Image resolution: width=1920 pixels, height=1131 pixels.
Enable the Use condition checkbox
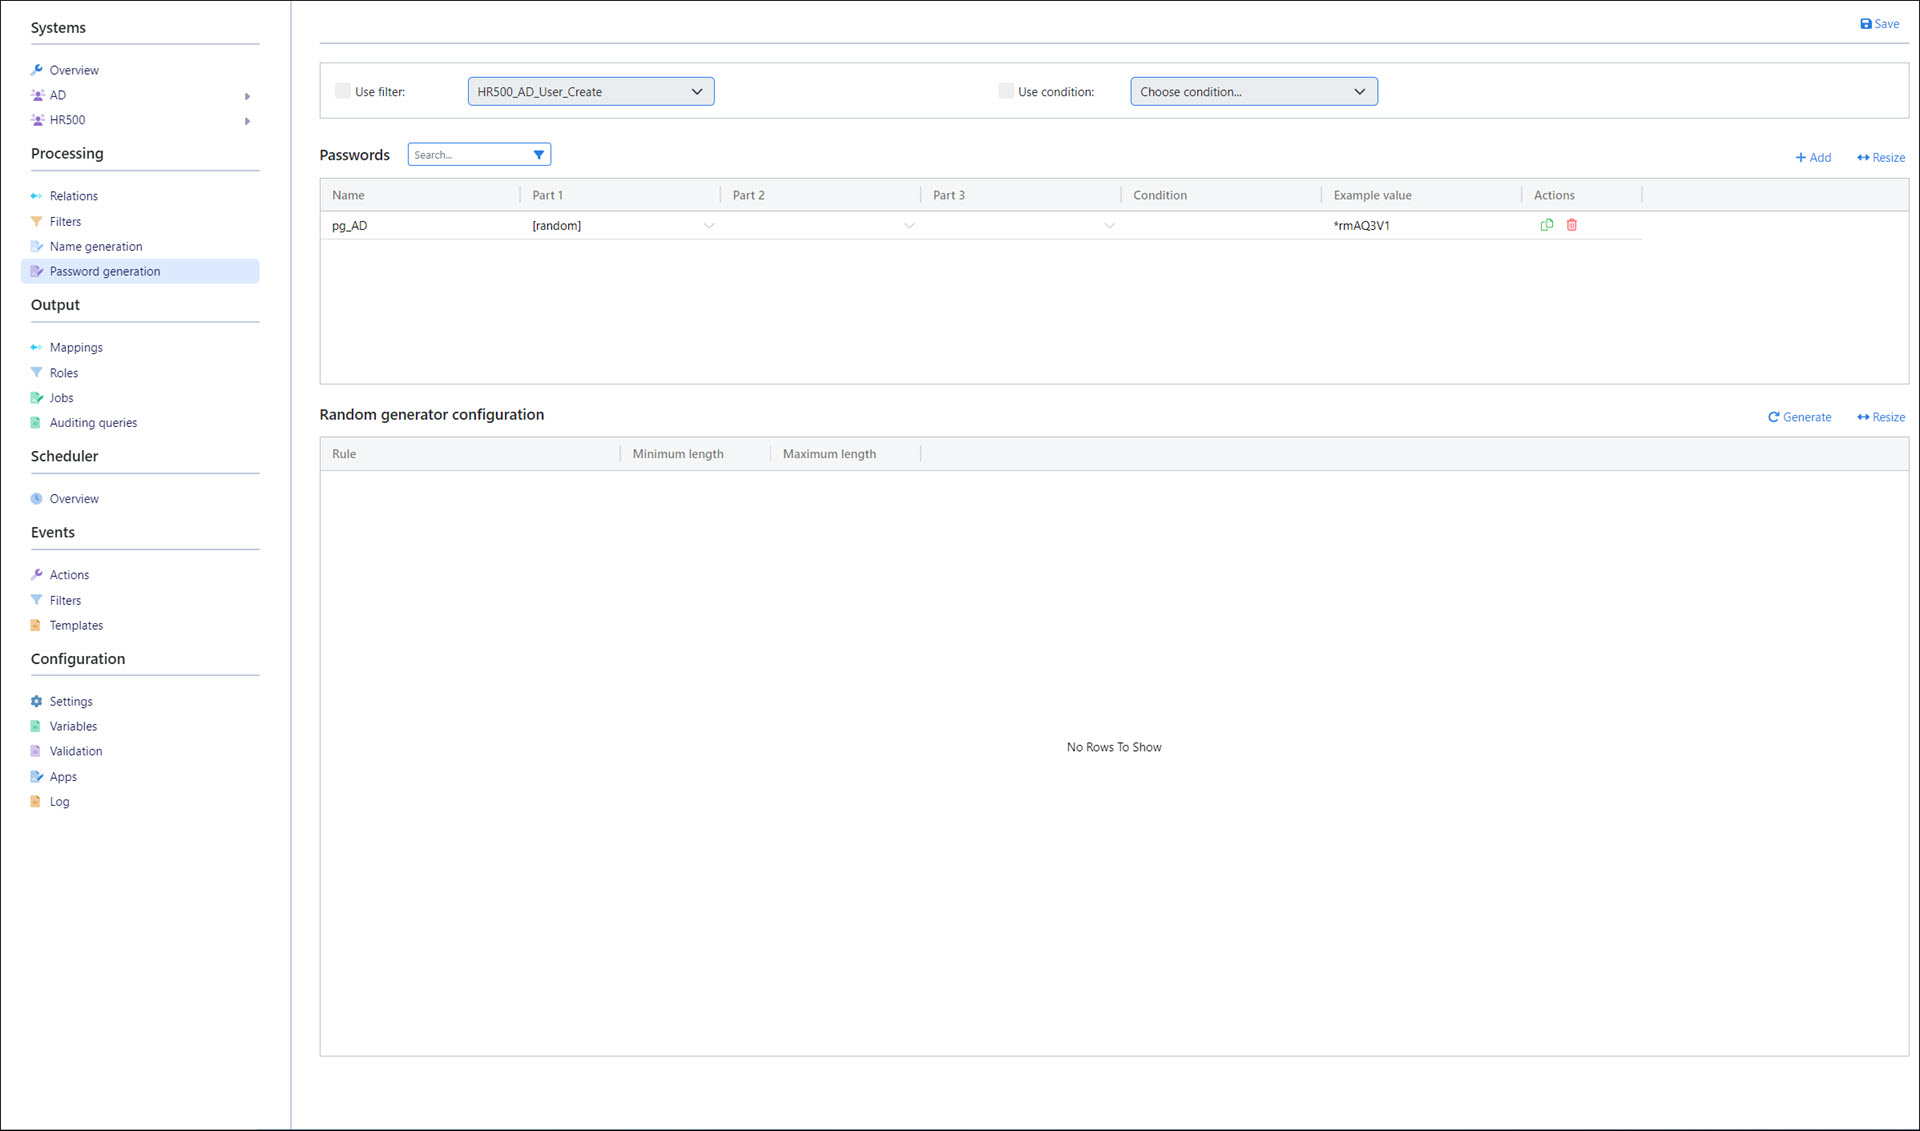(1006, 91)
